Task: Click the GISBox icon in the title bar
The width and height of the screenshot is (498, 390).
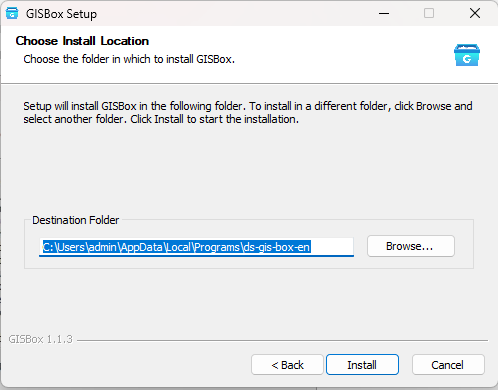Action: click(x=12, y=14)
